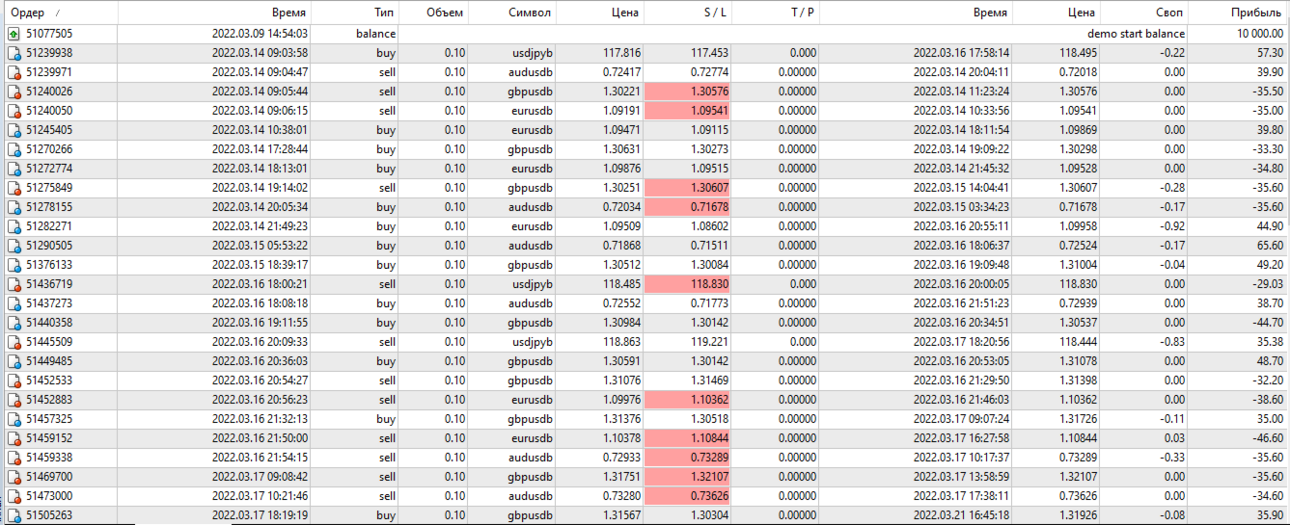Image resolution: width=1290 pixels, height=525 pixels.
Task: Select the close price 118.444
Action: pos(1076,342)
